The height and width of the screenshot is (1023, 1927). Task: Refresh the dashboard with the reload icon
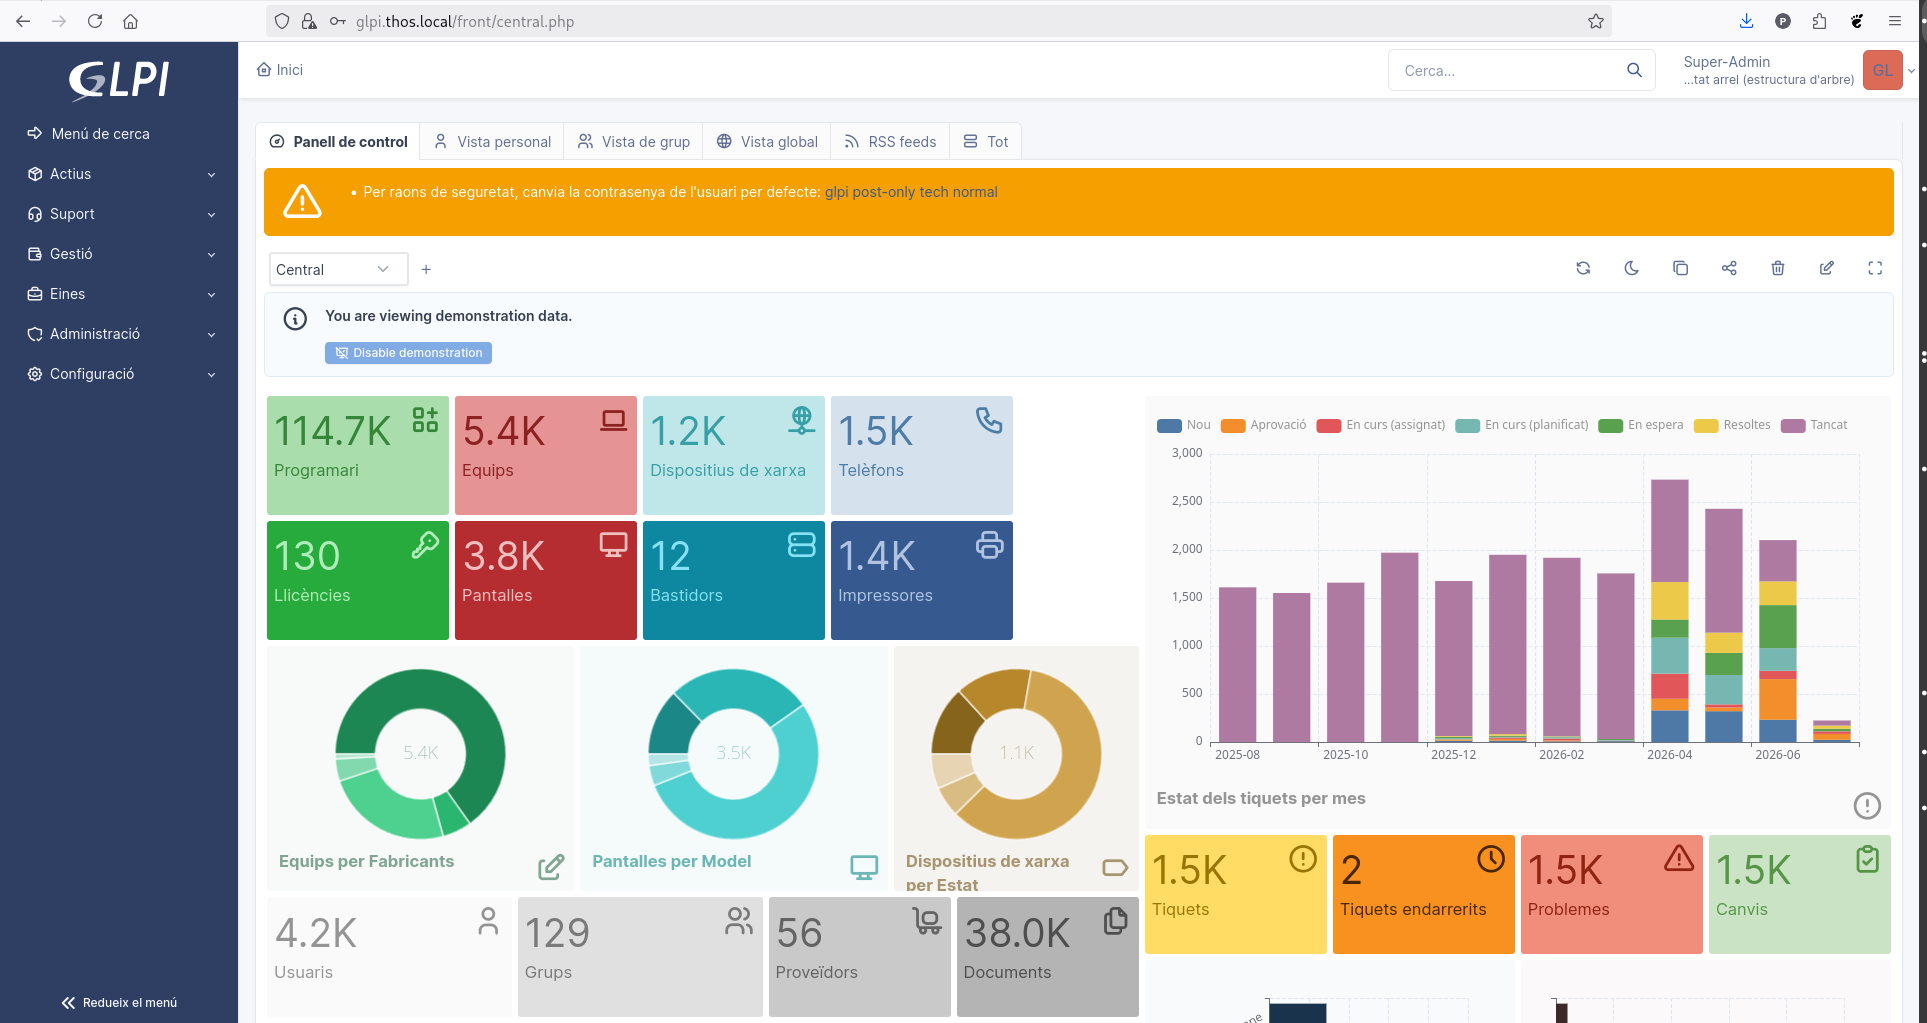point(1583,268)
